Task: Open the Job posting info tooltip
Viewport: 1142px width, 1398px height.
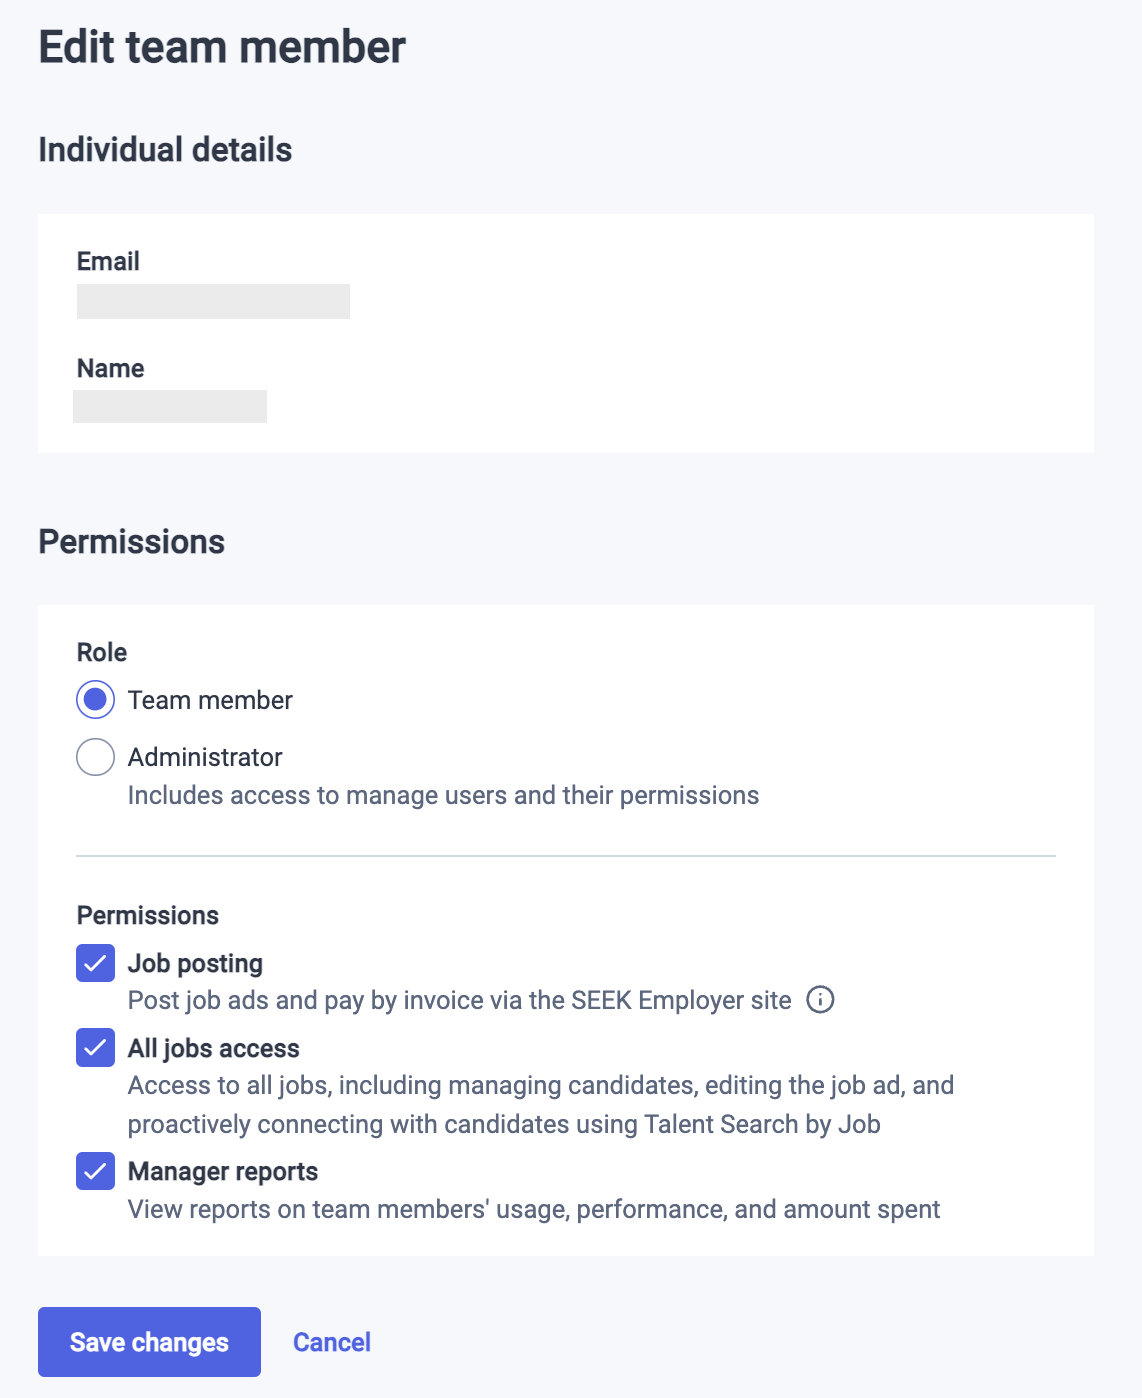Action: pos(820,1000)
